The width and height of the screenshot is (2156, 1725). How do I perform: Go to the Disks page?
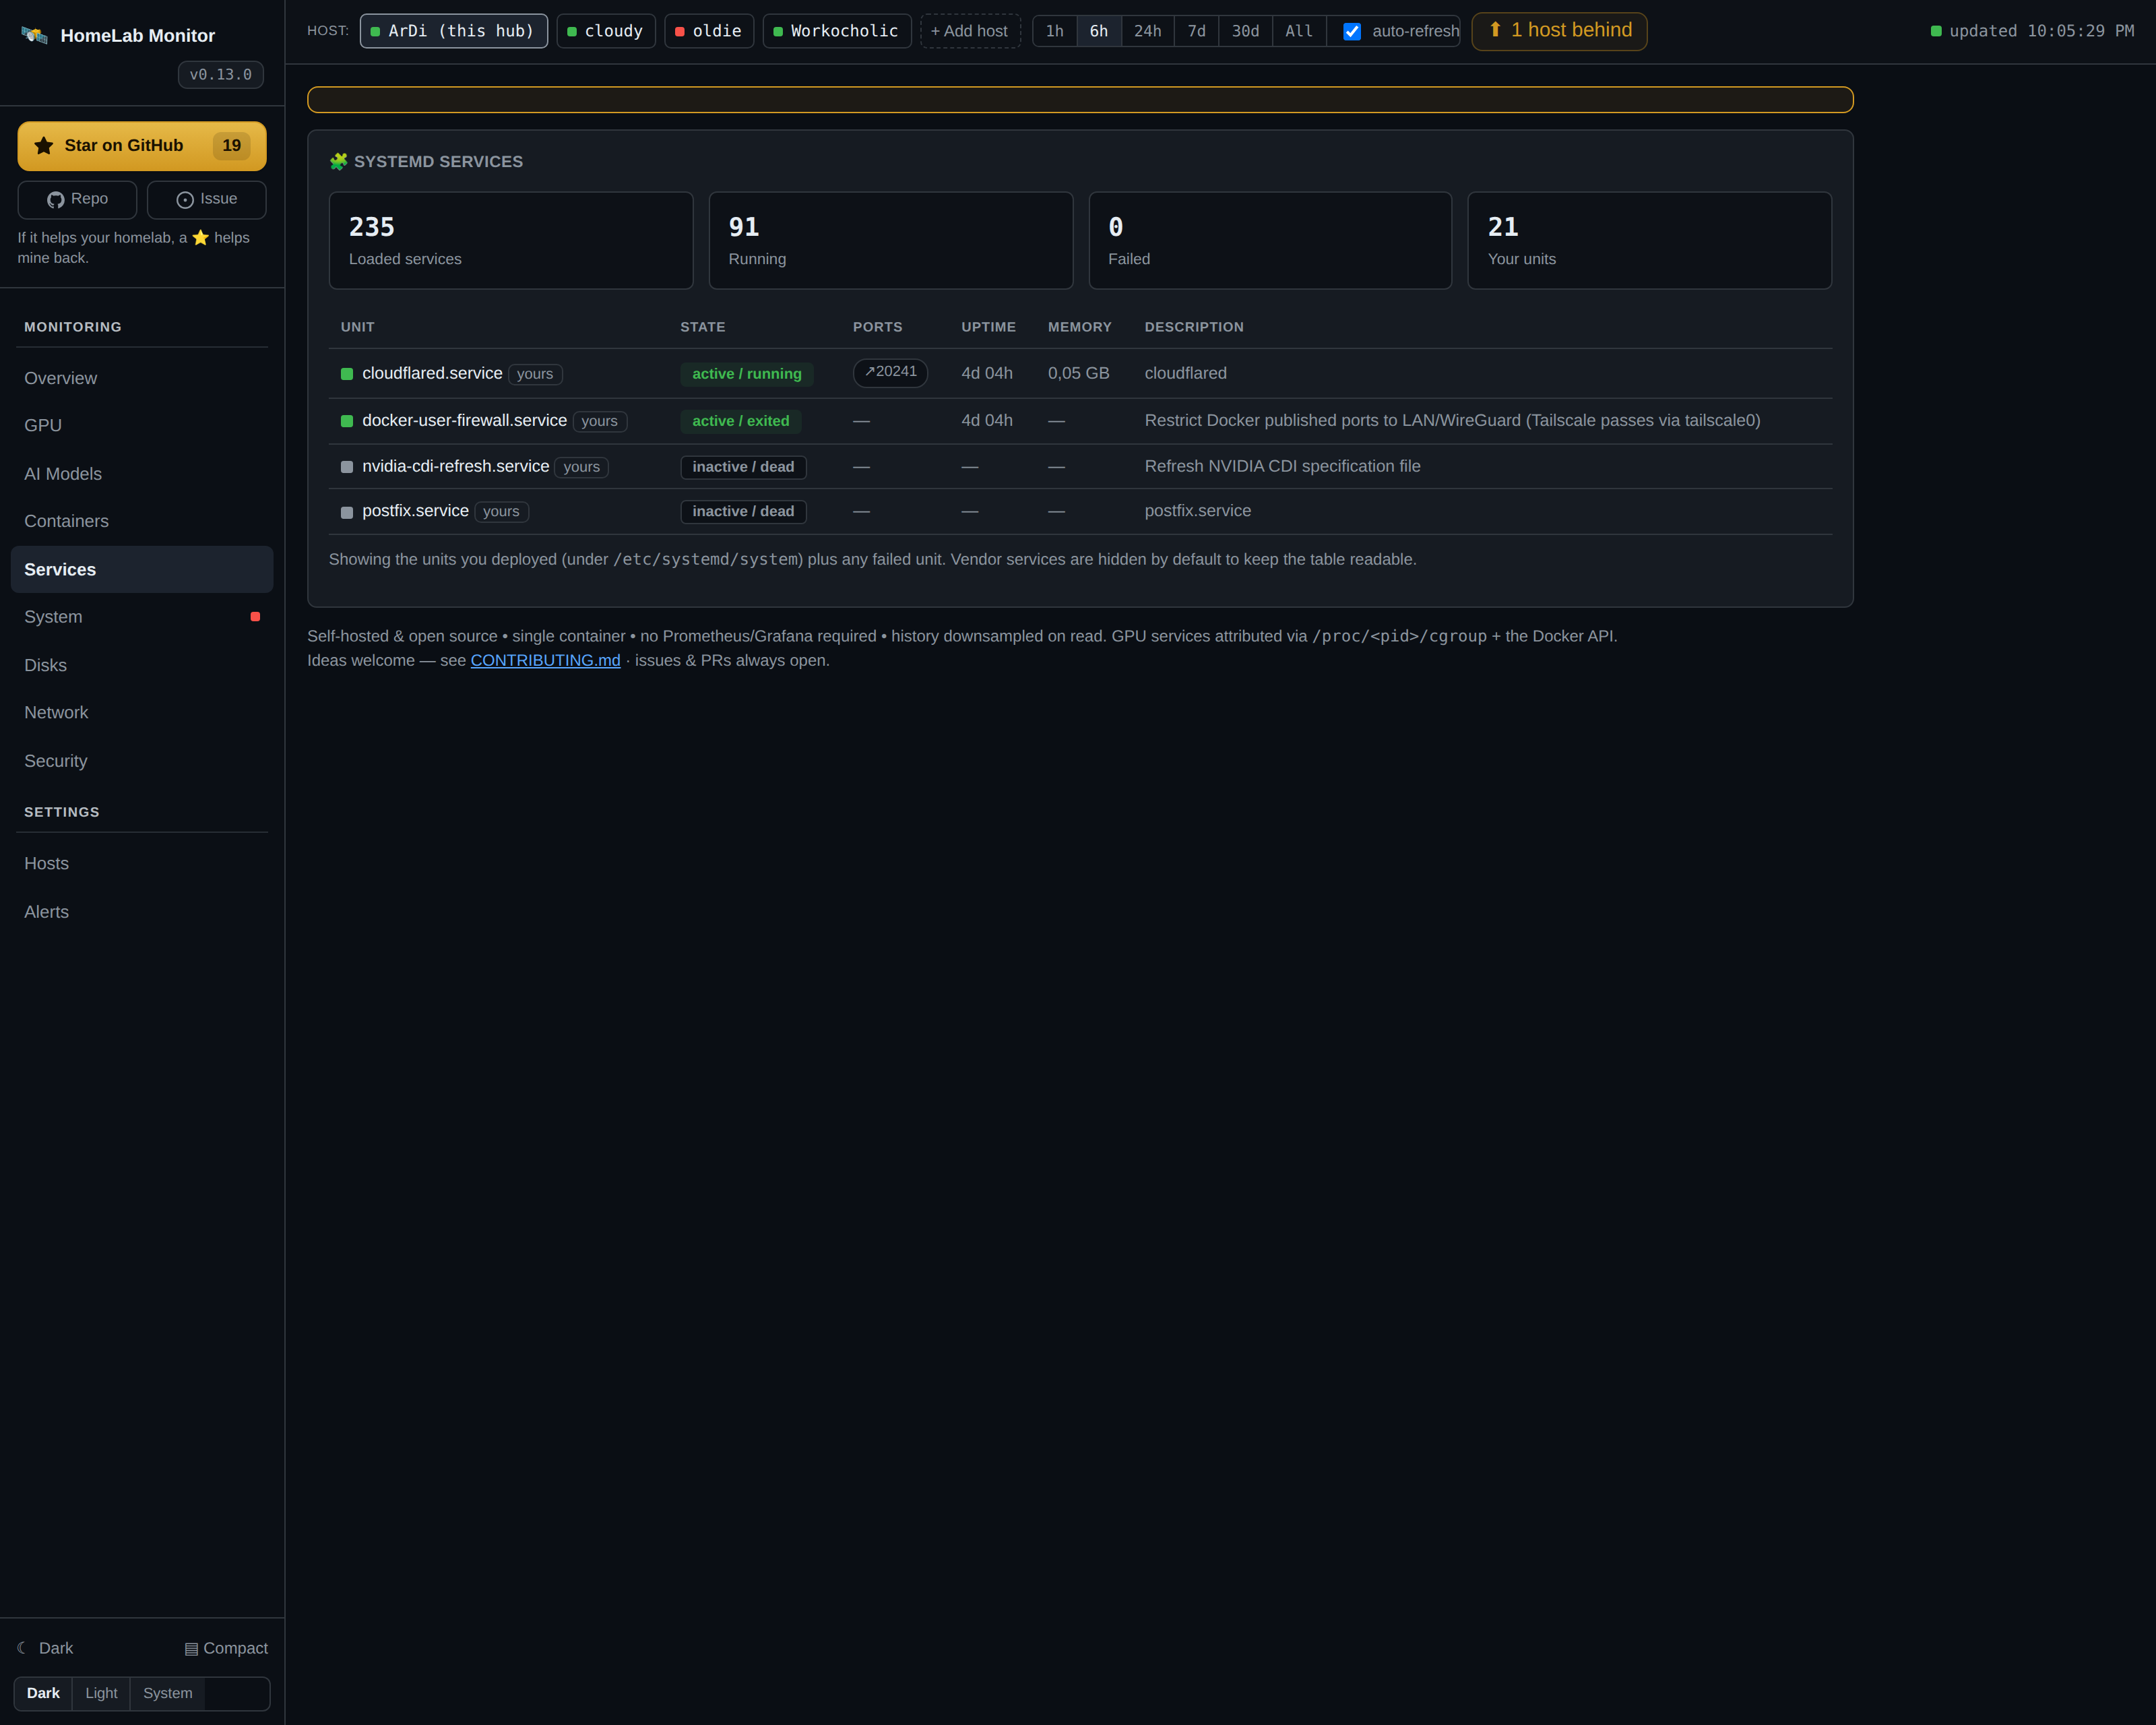pos(142,665)
